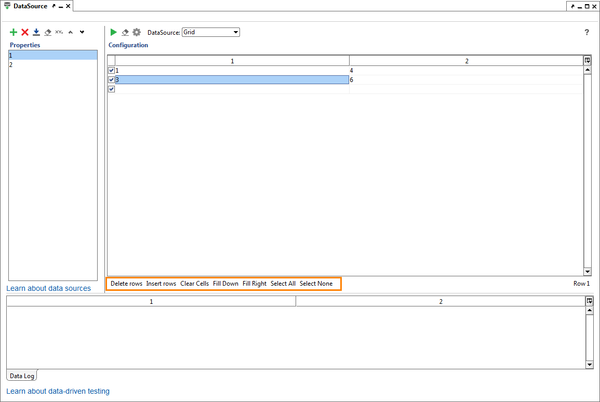Click the Delete rows button
Viewport: 600px width, 402px height.
(126, 284)
